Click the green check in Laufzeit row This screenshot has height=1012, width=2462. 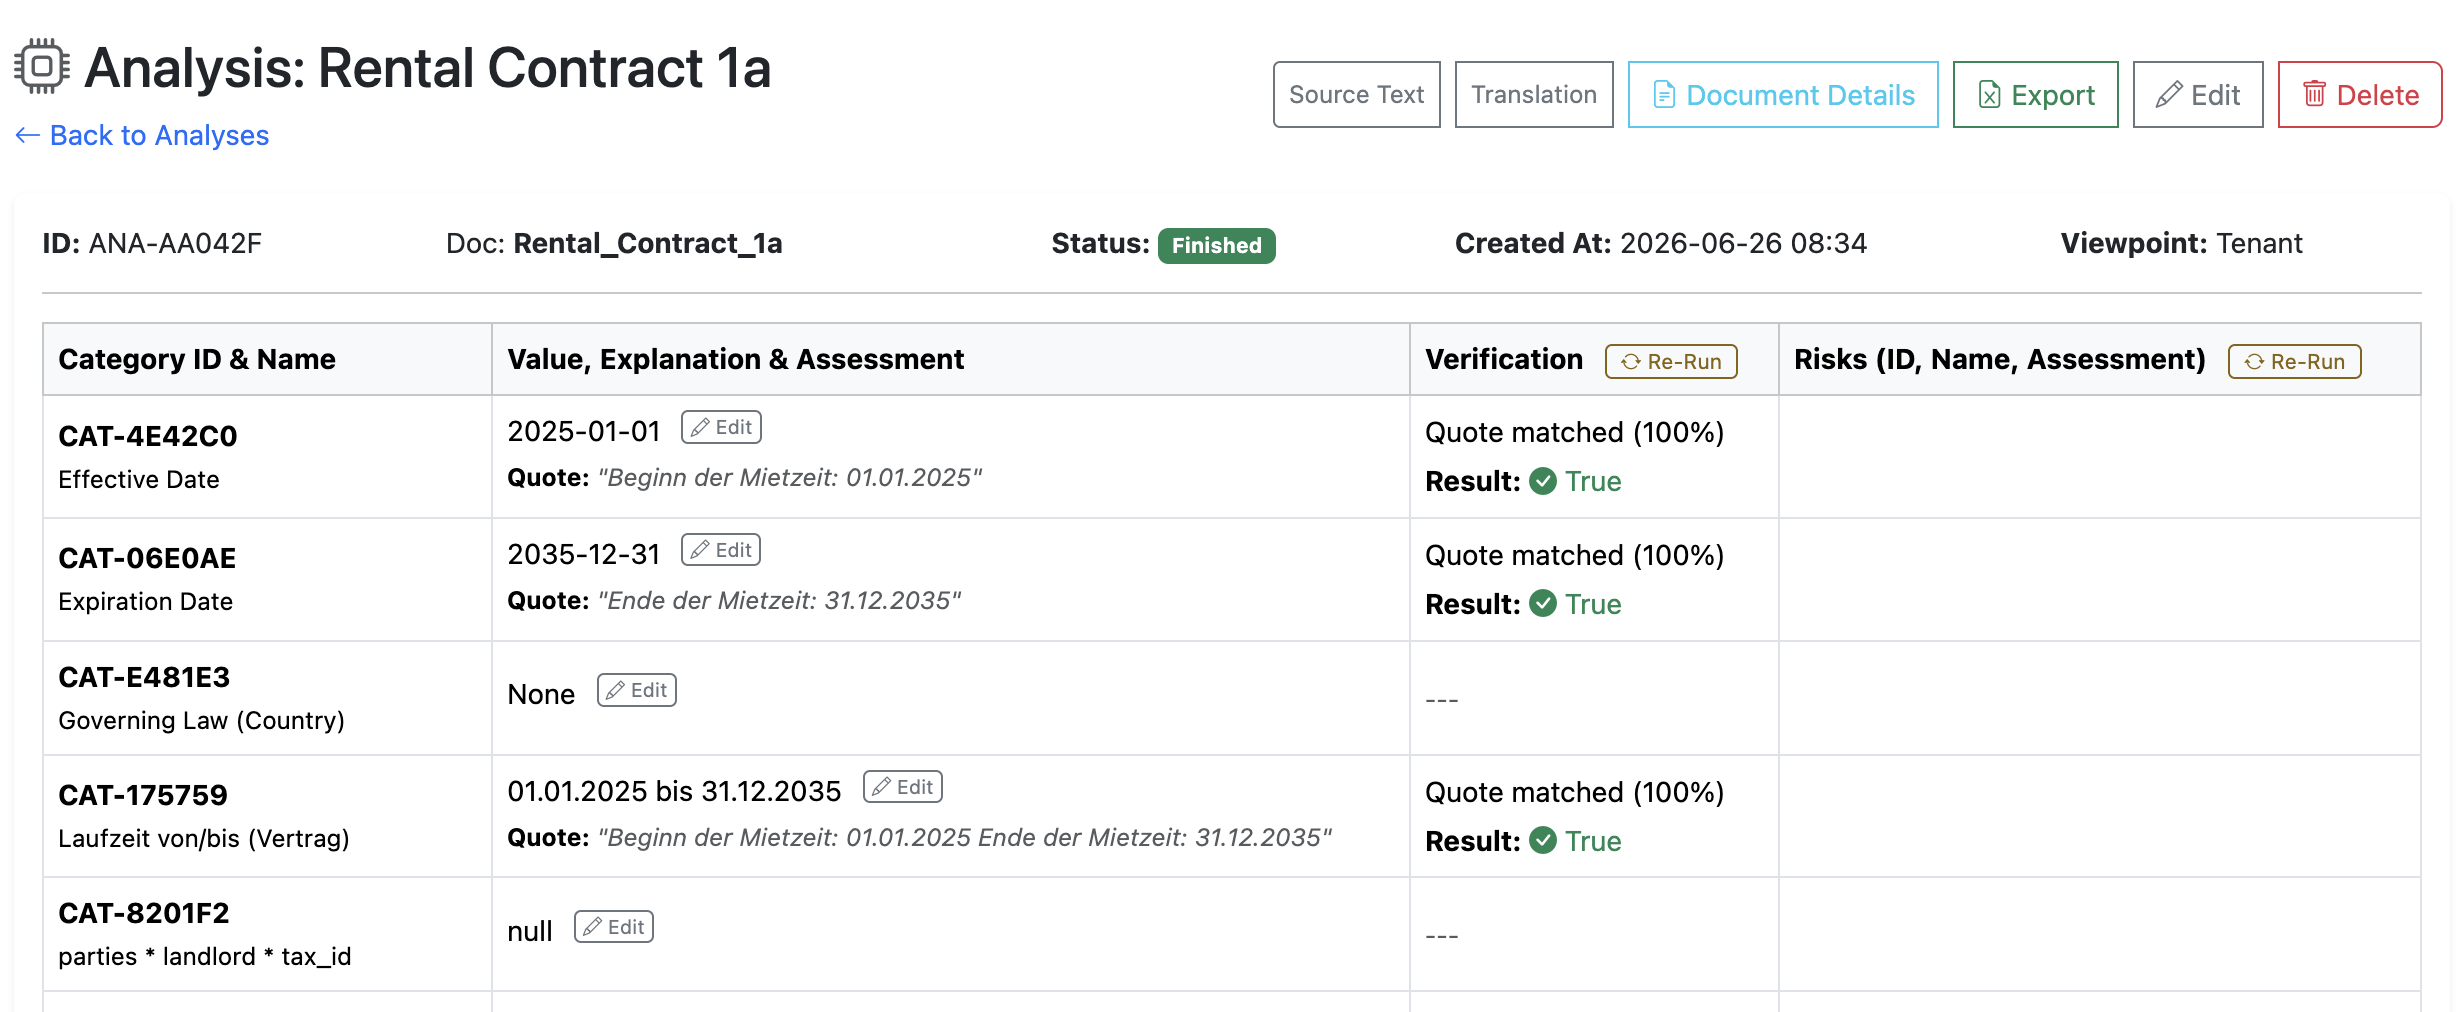click(1543, 841)
